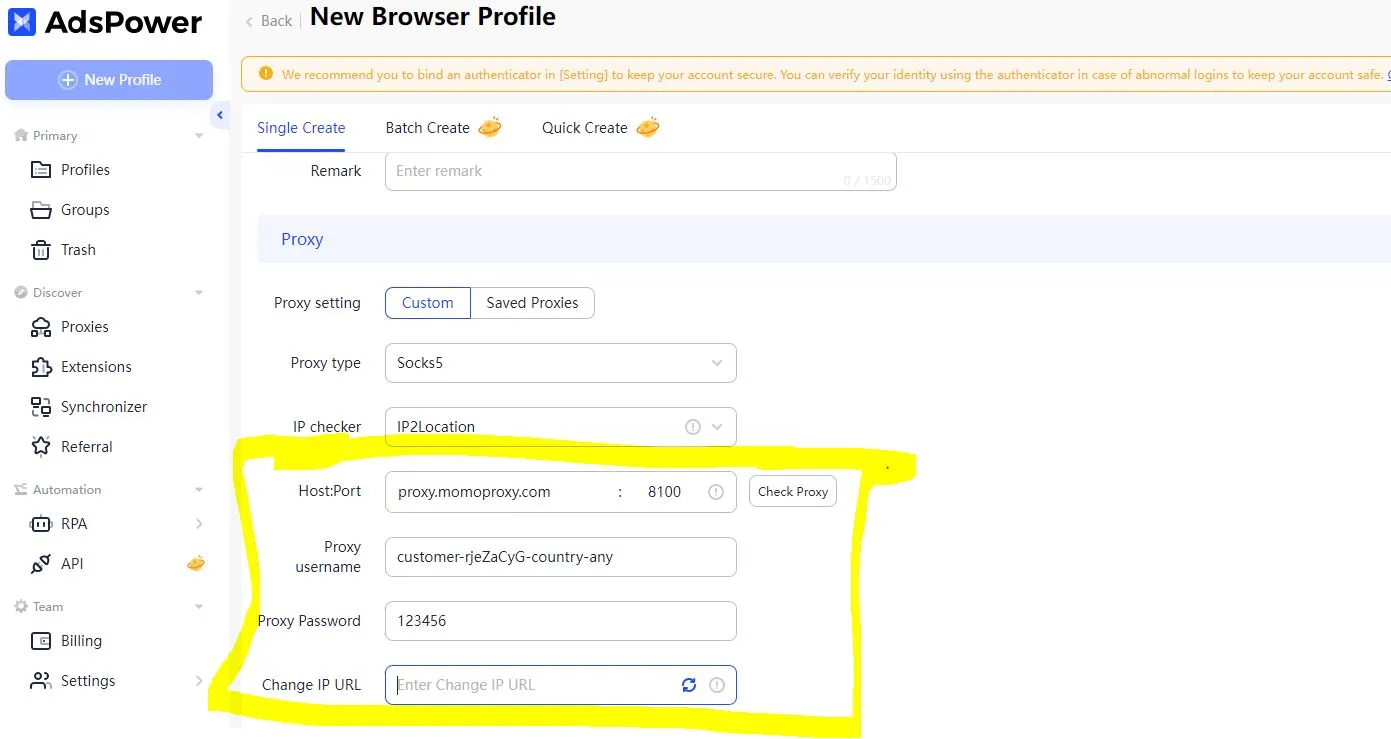Click the New Profile button
This screenshot has width=1391, height=739.
click(x=109, y=80)
